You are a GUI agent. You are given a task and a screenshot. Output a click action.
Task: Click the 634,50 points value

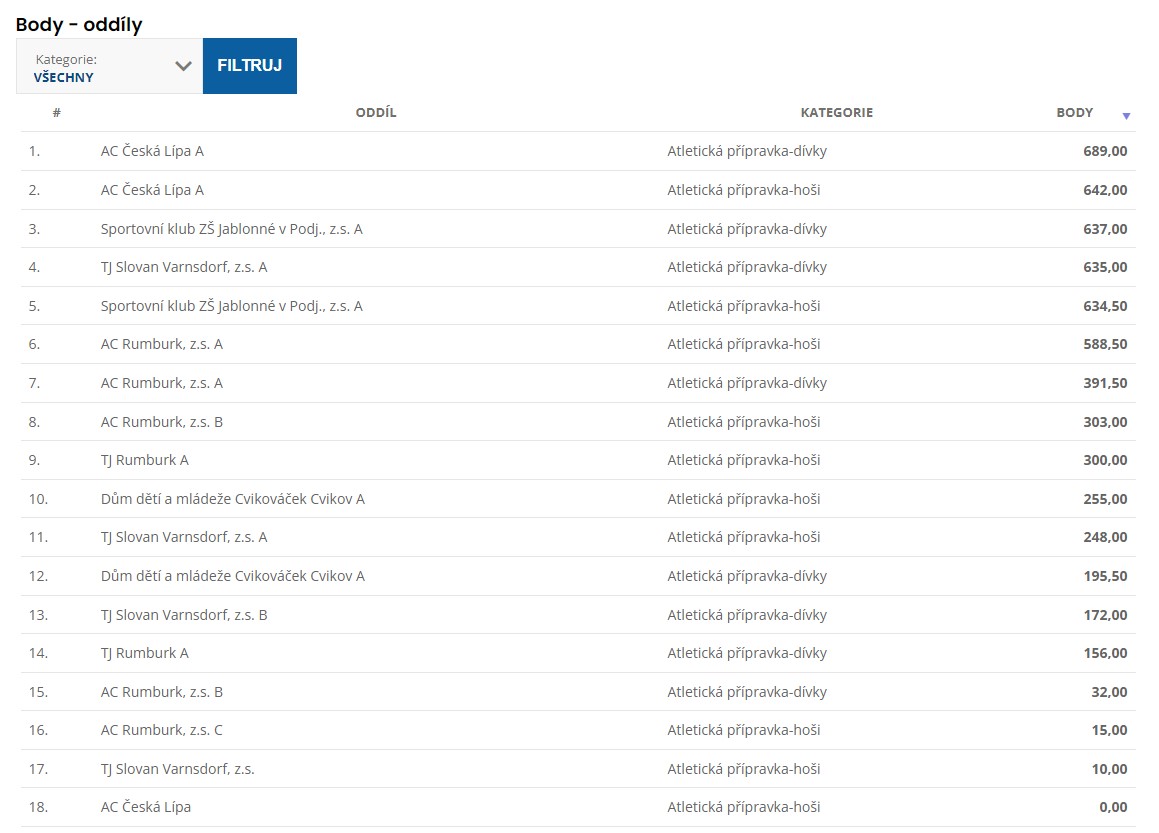pyautogui.click(x=1105, y=306)
